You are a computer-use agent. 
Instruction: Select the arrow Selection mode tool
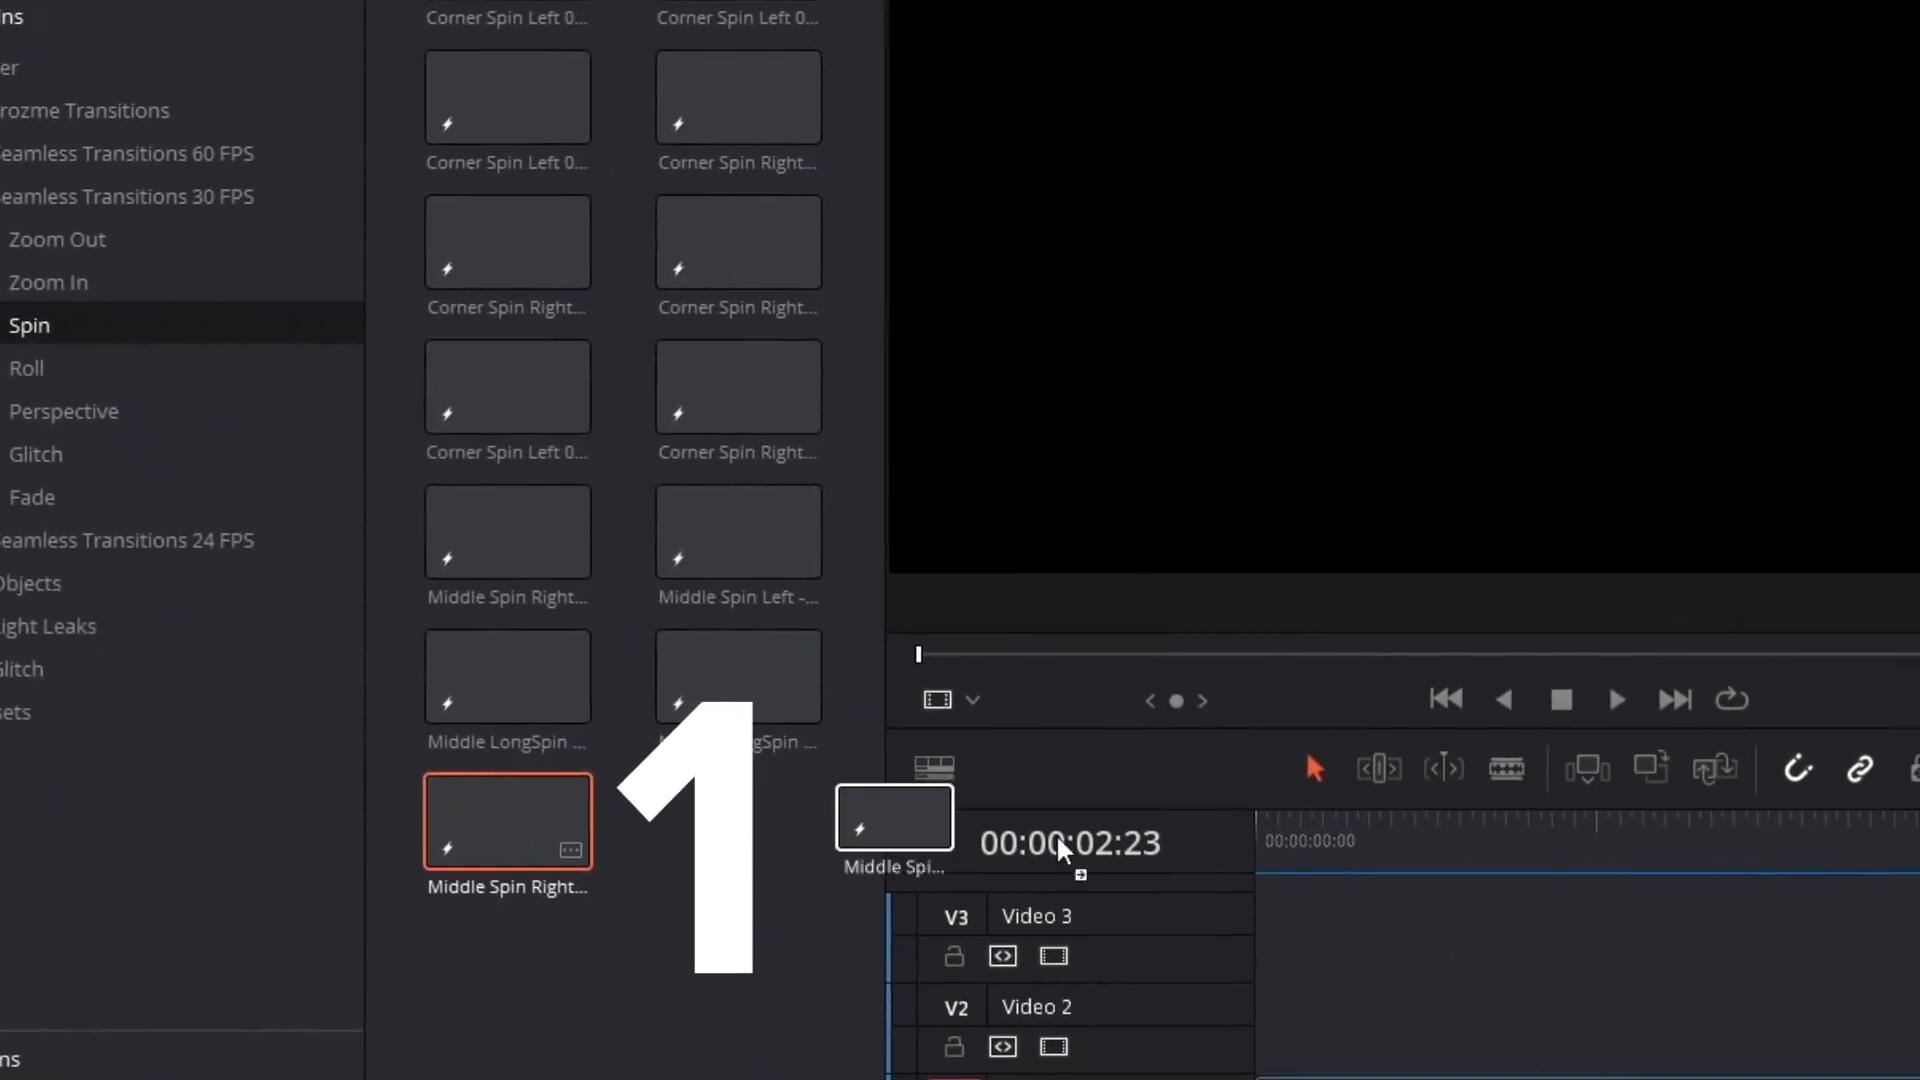click(1315, 768)
